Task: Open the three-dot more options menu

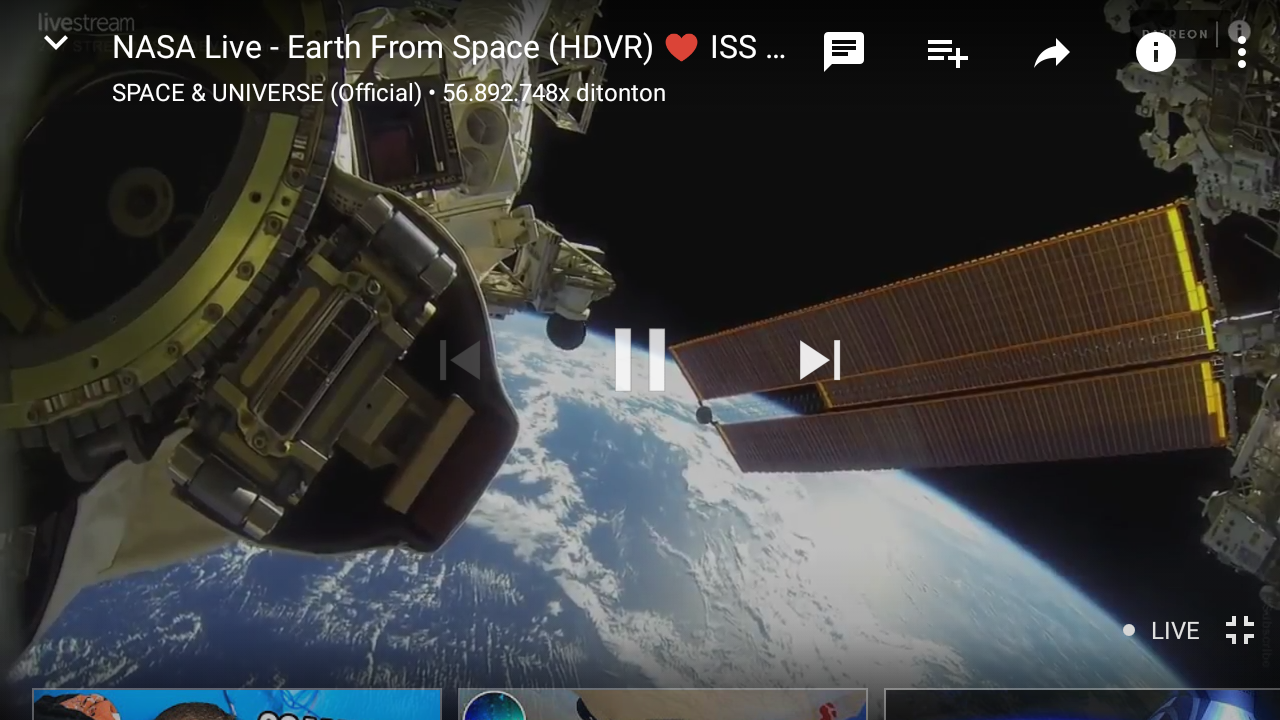Action: tap(1242, 52)
